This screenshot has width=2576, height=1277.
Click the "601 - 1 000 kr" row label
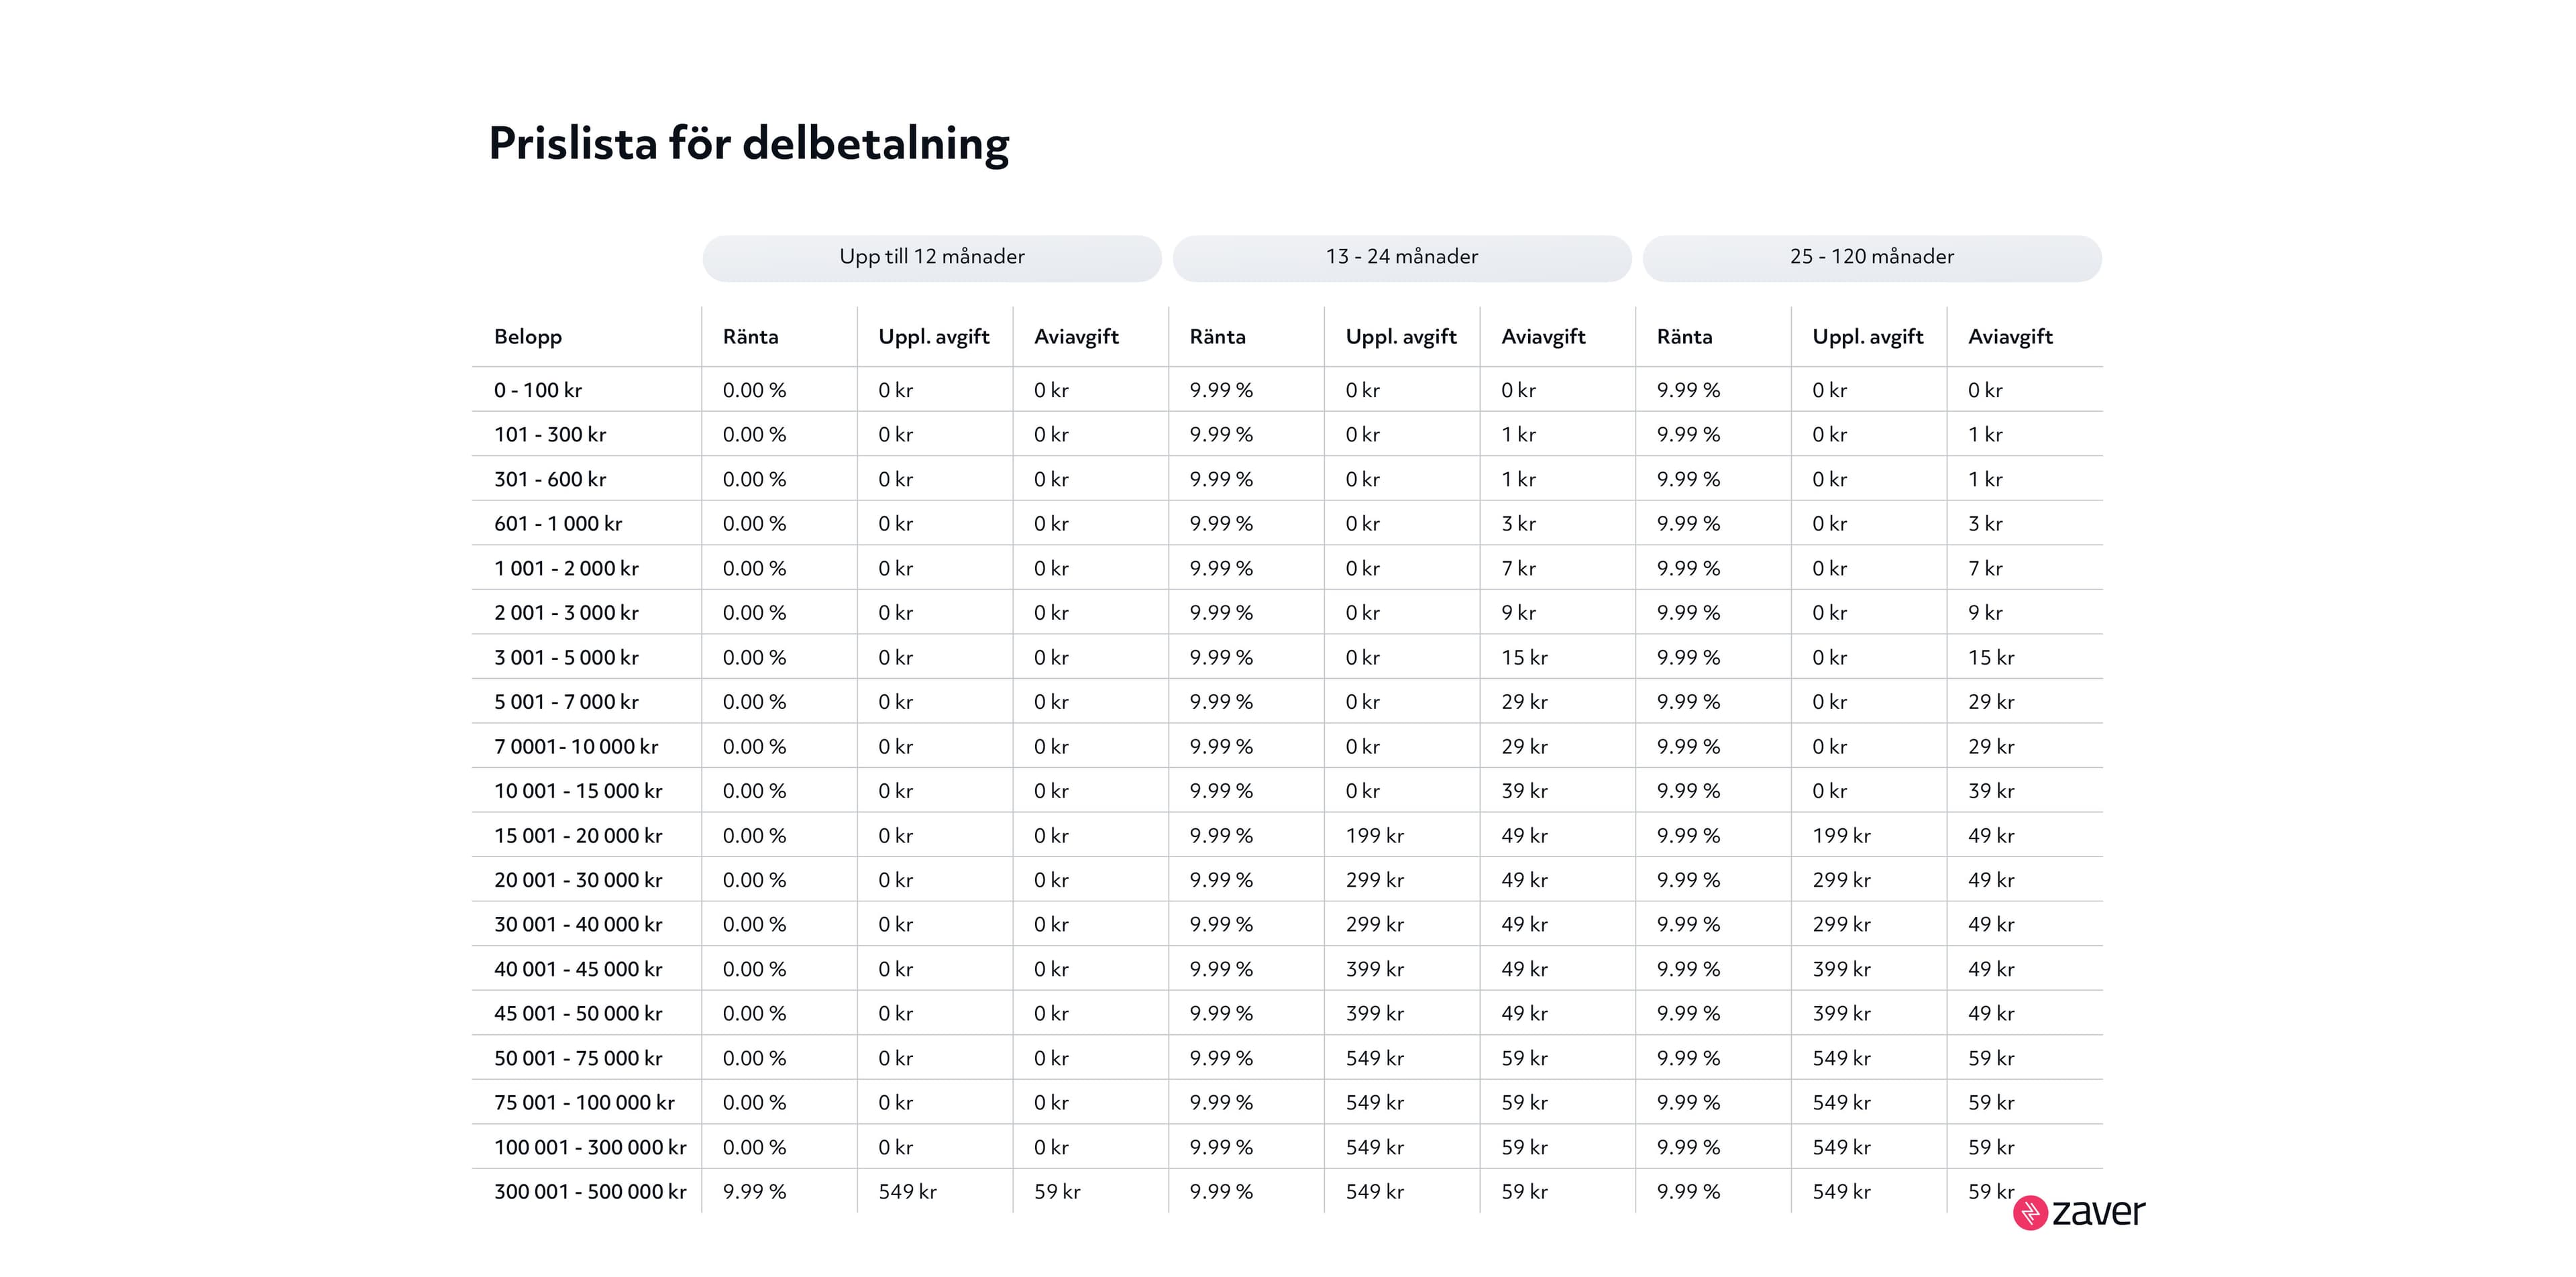point(558,524)
